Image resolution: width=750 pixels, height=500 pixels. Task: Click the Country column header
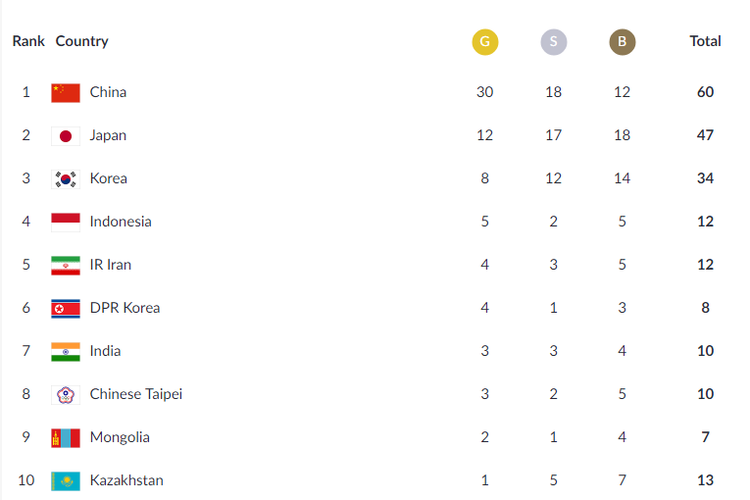(82, 42)
